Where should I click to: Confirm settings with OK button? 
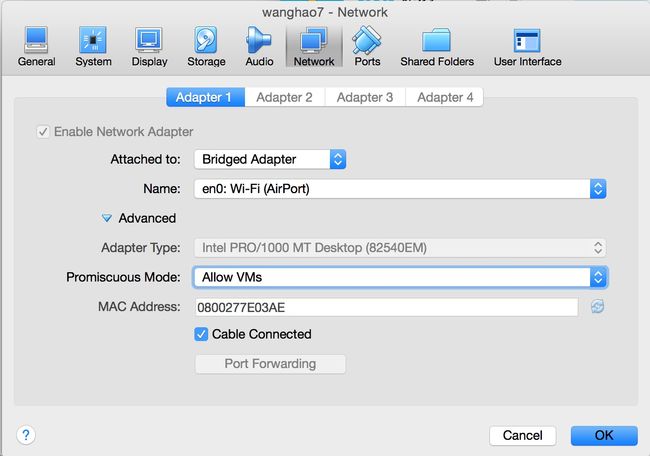click(x=604, y=435)
